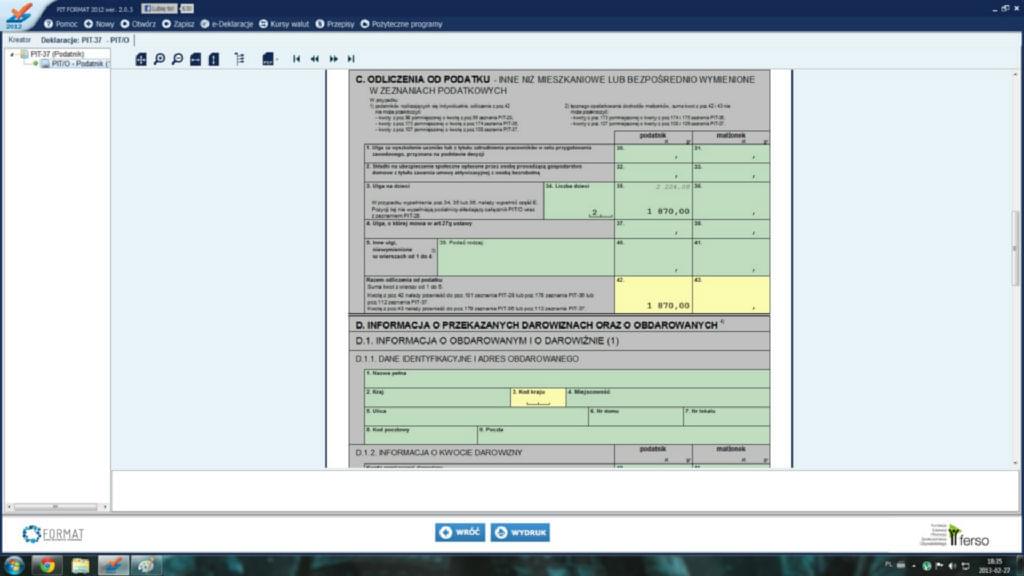Screen dimensions: 1024x576
Task: Switch to the Kreator tab
Action: (20, 40)
